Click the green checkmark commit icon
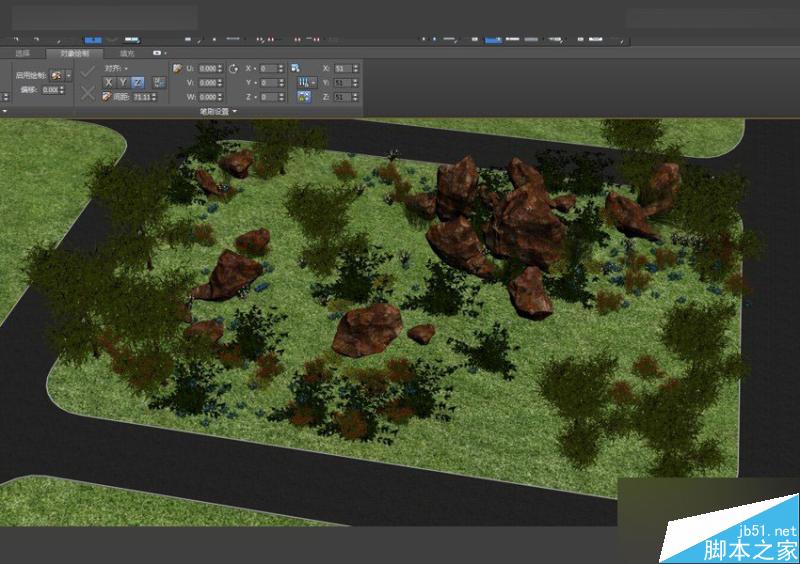 coord(88,70)
